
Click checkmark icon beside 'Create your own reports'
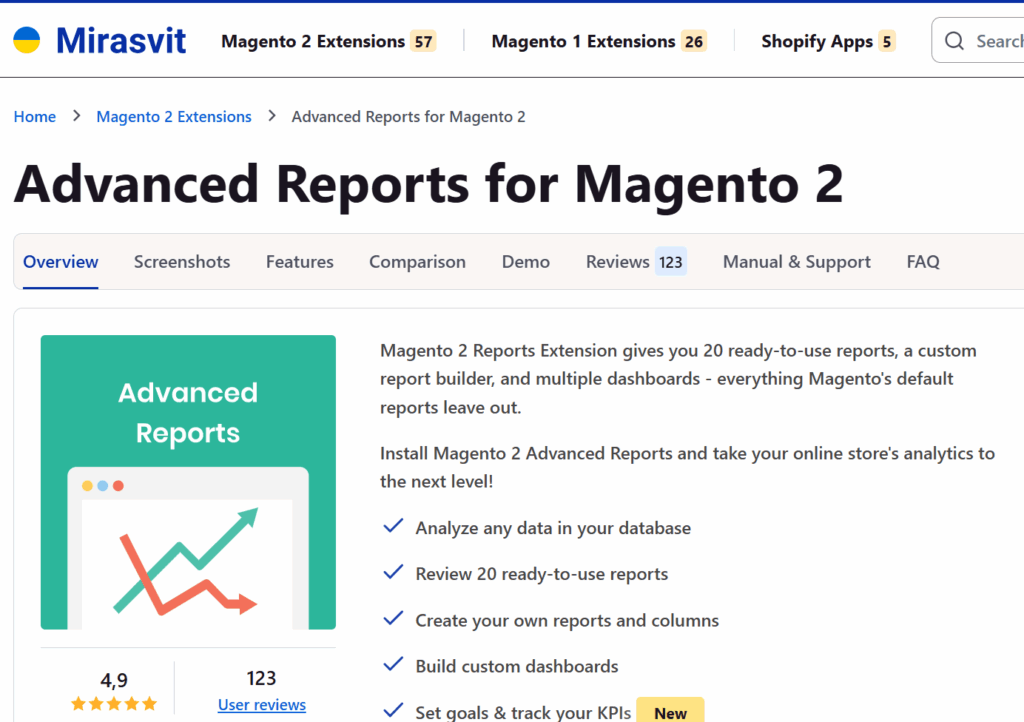[393, 618]
